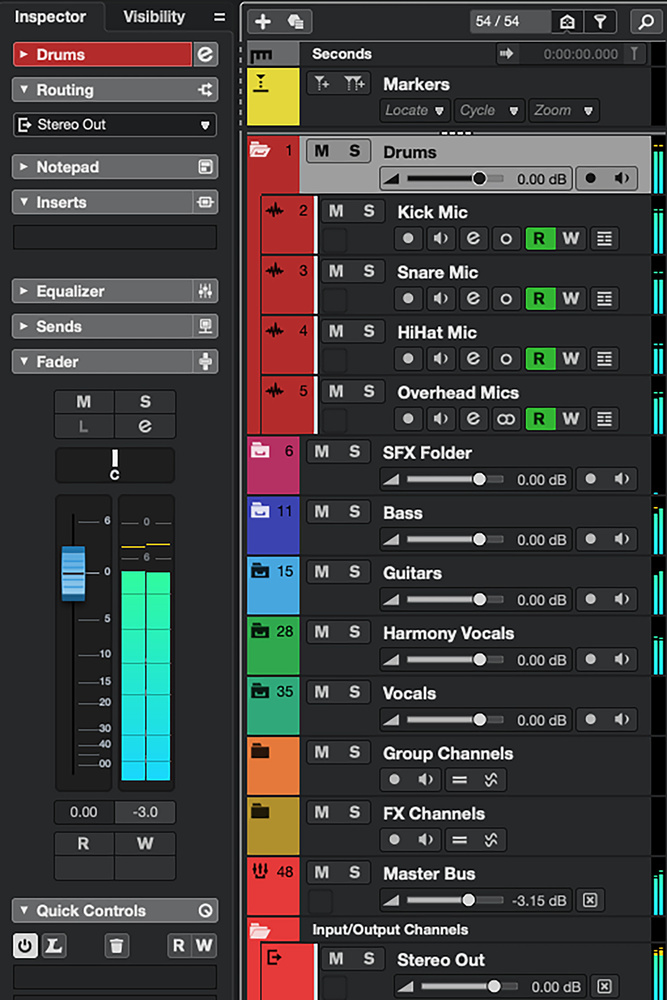
Task: Open the Inspector setup menu icon
Action: coord(219,17)
